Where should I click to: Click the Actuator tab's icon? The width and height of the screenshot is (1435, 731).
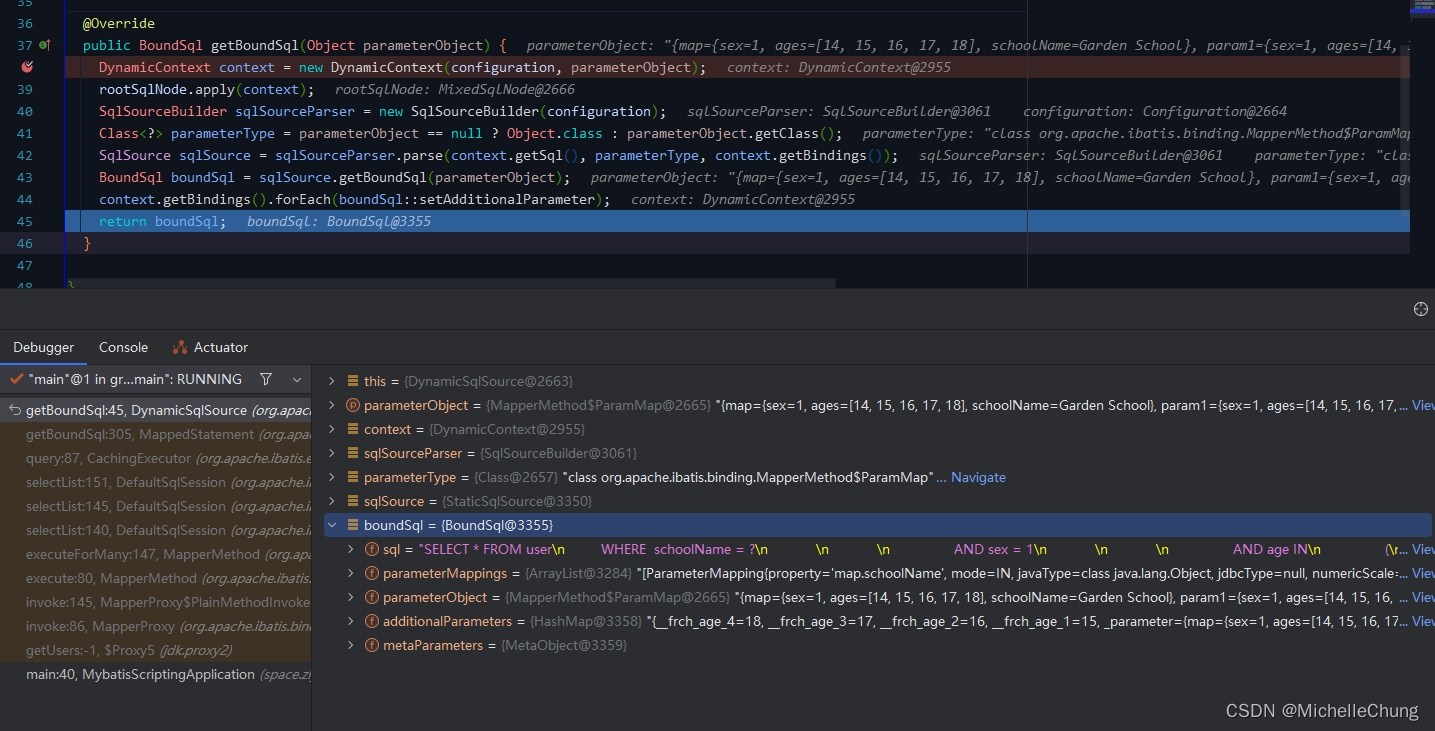pyautogui.click(x=180, y=347)
